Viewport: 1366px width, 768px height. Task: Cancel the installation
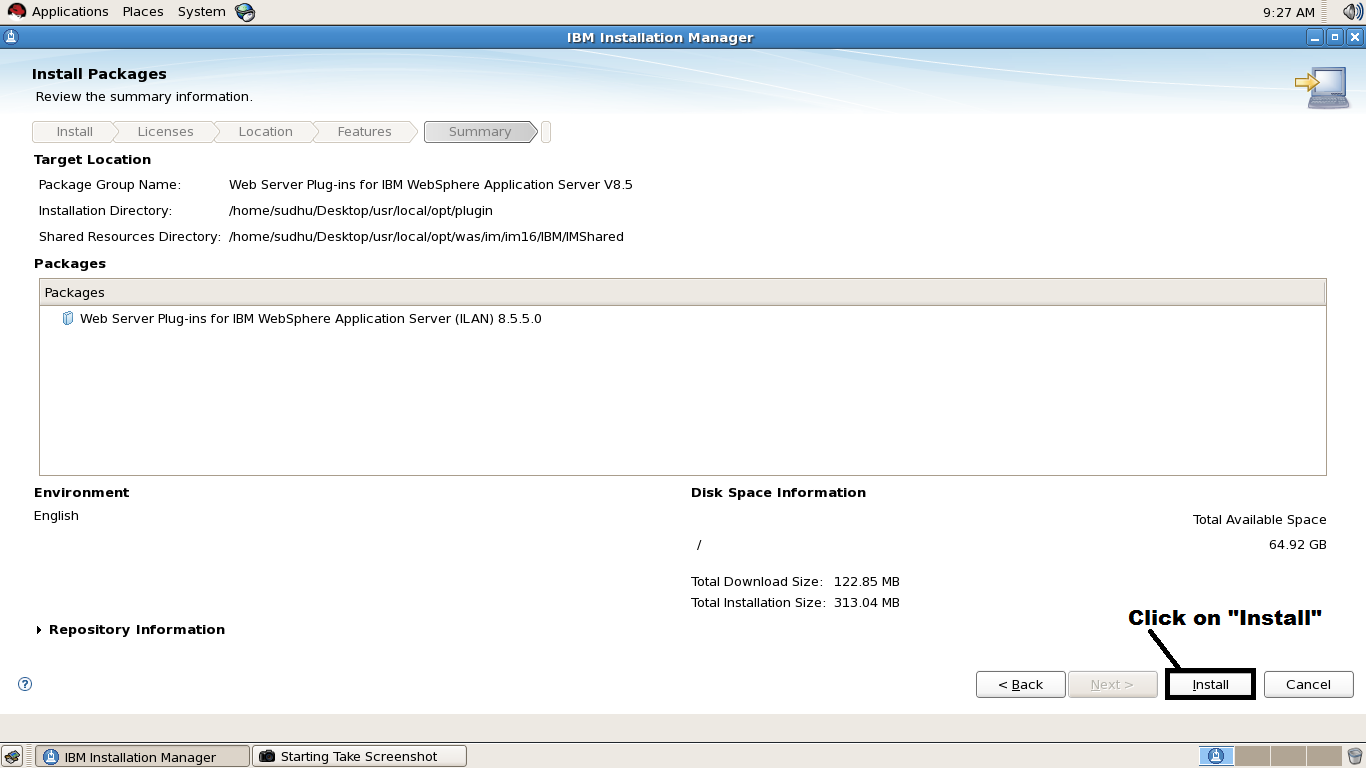tap(1308, 684)
